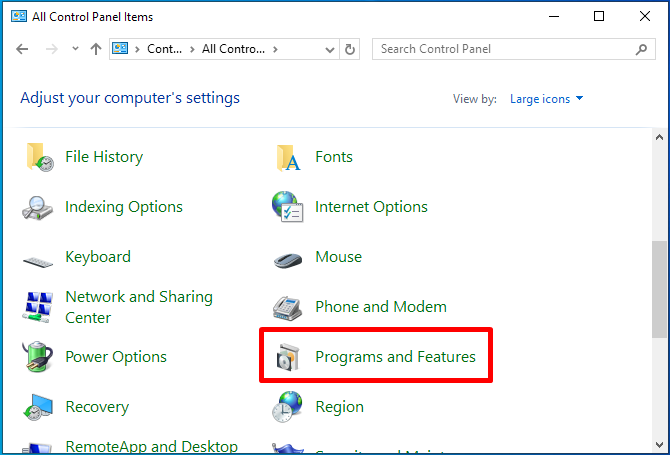Click the Up to parent folder arrow
This screenshot has height=455, width=670.
coord(96,49)
